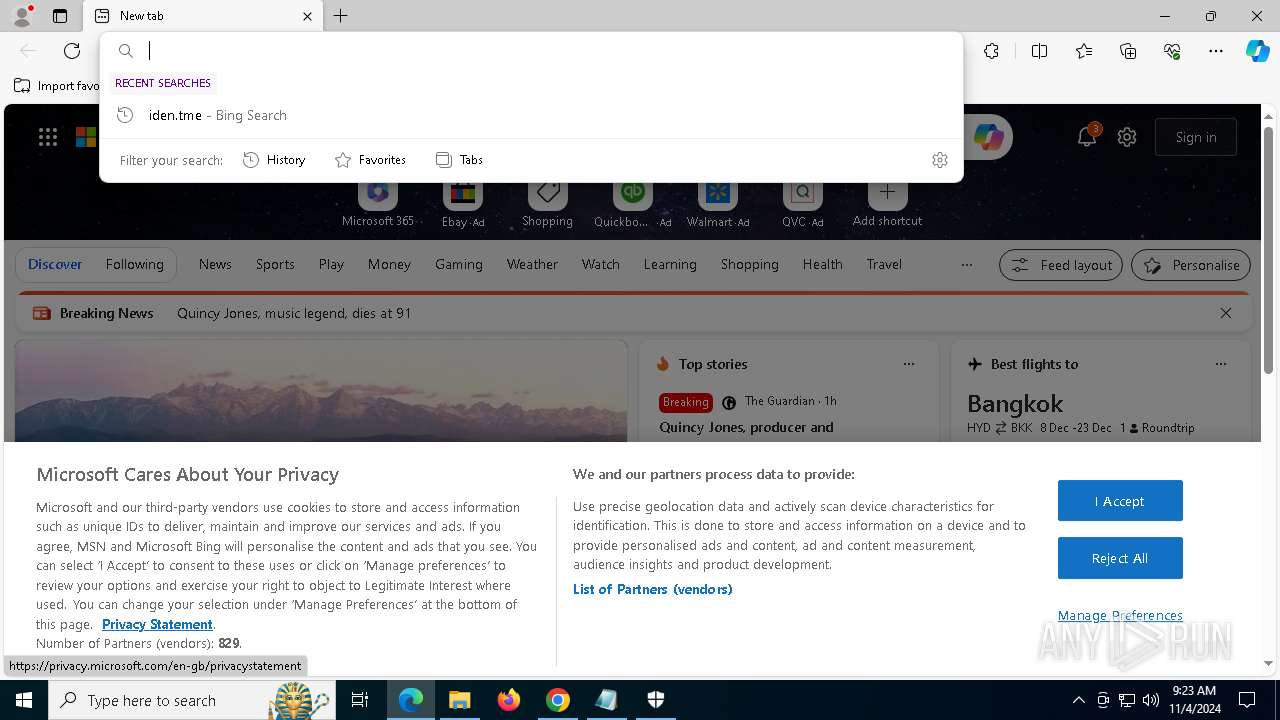The width and height of the screenshot is (1280, 720).
Task: Open the Copilot button on search box
Action: [988, 137]
